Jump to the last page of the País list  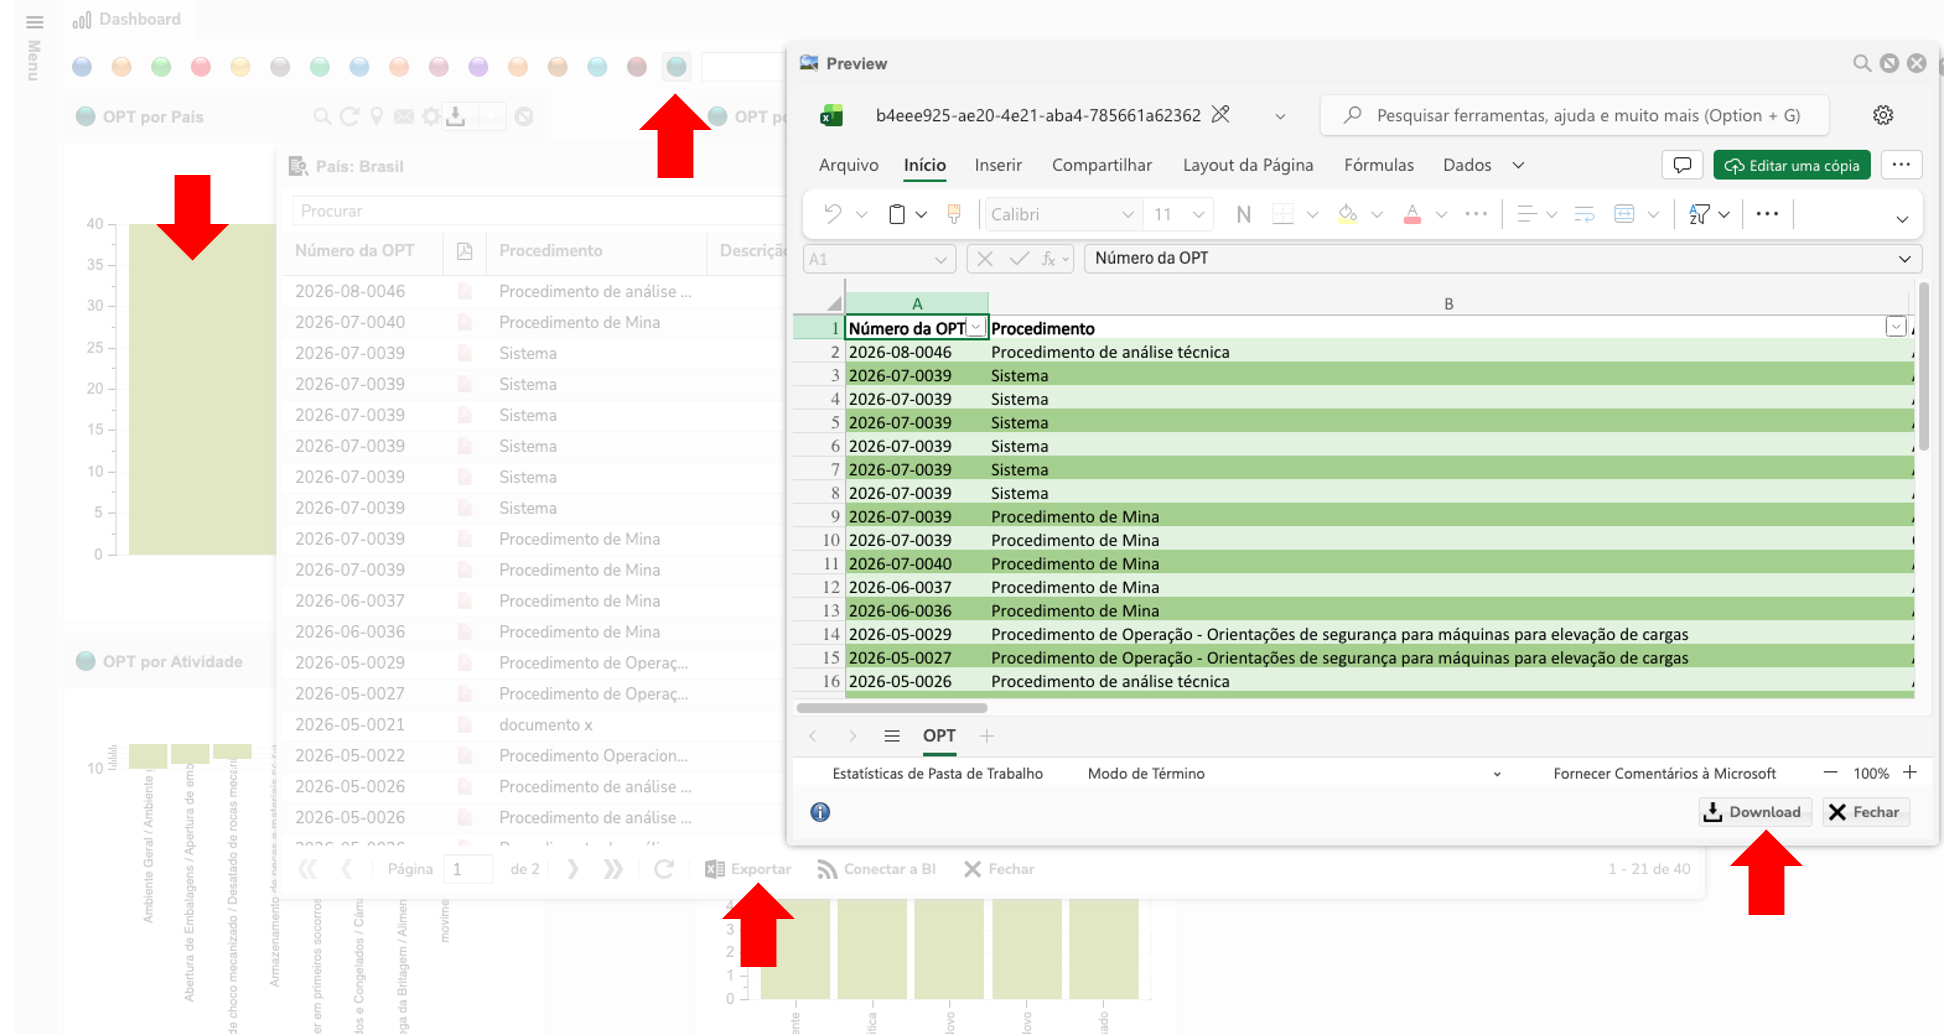(x=613, y=869)
